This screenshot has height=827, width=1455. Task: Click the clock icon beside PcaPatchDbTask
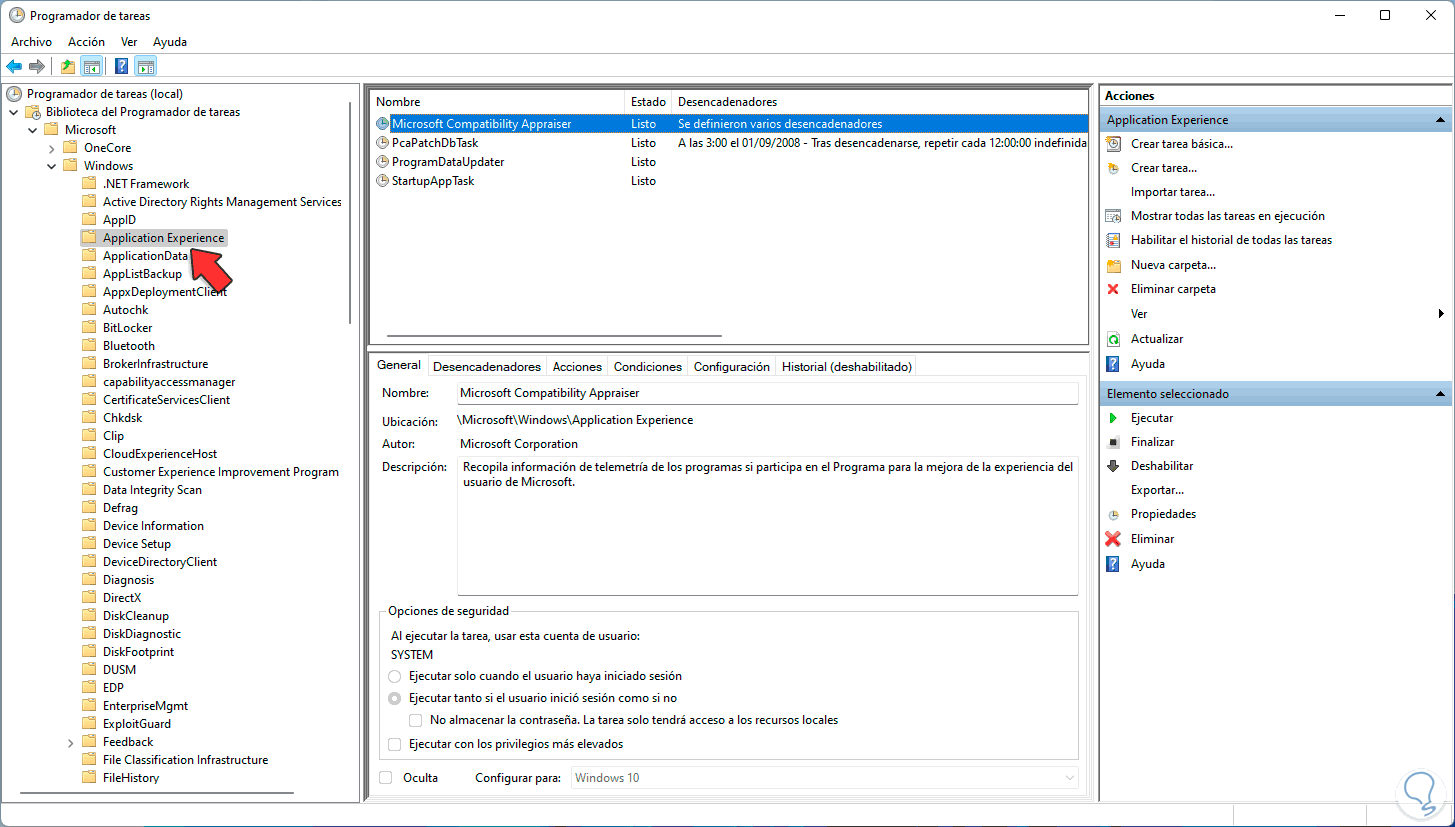pos(382,143)
